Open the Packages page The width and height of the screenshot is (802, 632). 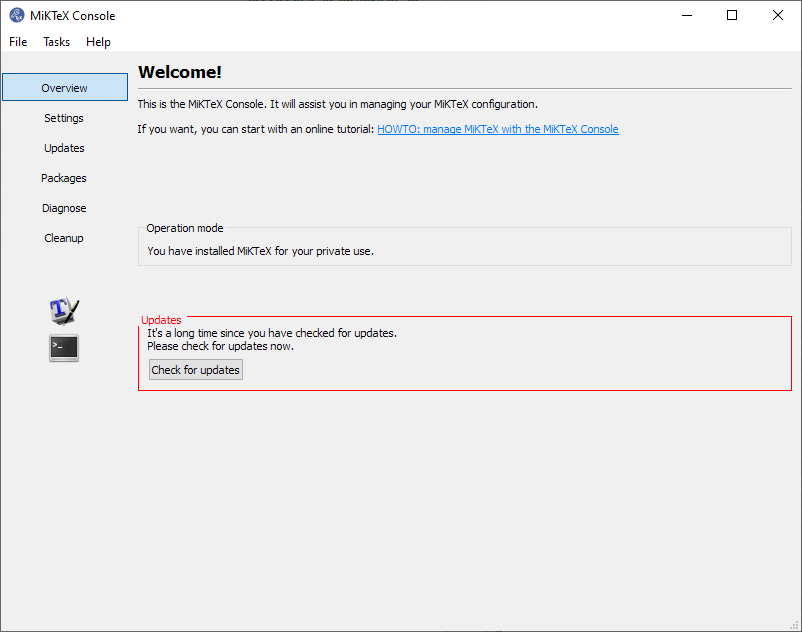(x=64, y=178)
